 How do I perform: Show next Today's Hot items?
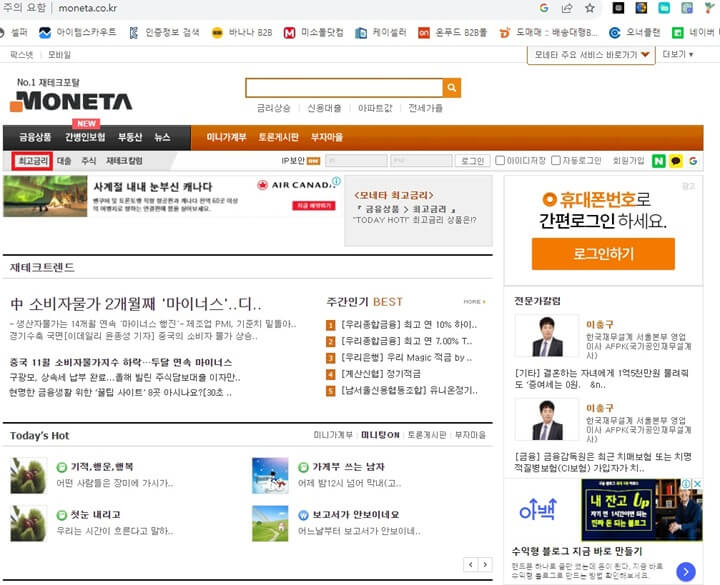(485, 564)
